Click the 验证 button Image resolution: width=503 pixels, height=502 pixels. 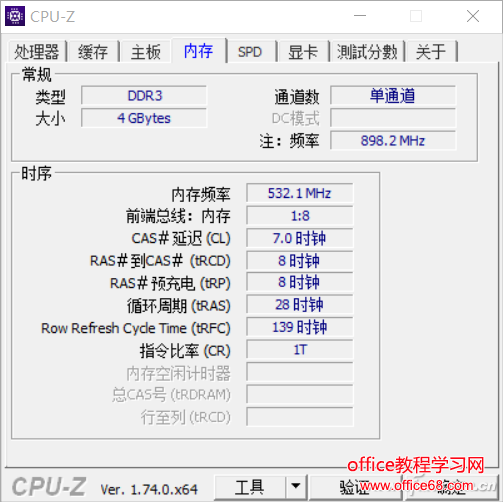point(355,487)
